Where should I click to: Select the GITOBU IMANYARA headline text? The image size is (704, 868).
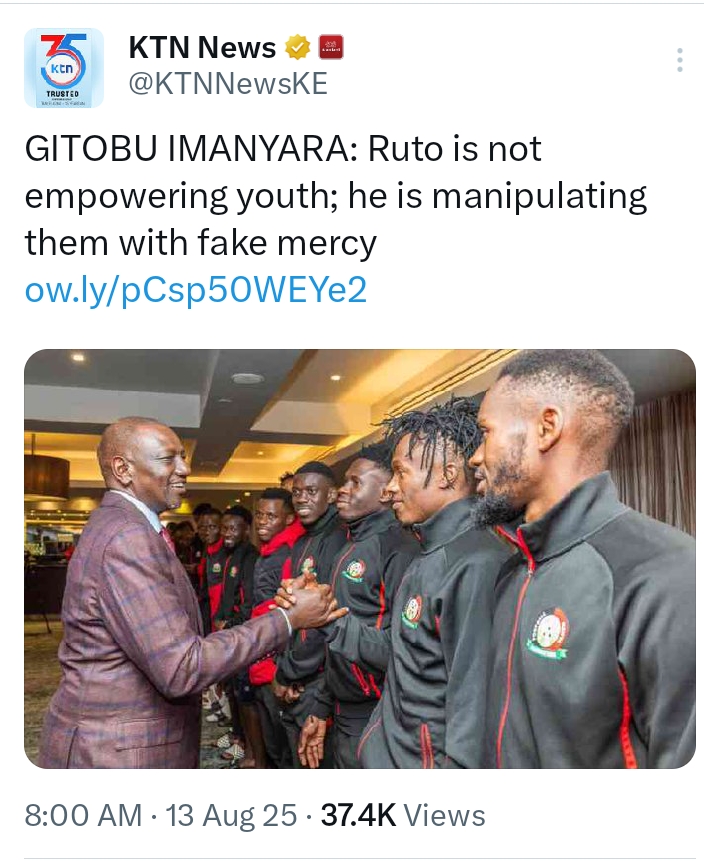point(190,149)
